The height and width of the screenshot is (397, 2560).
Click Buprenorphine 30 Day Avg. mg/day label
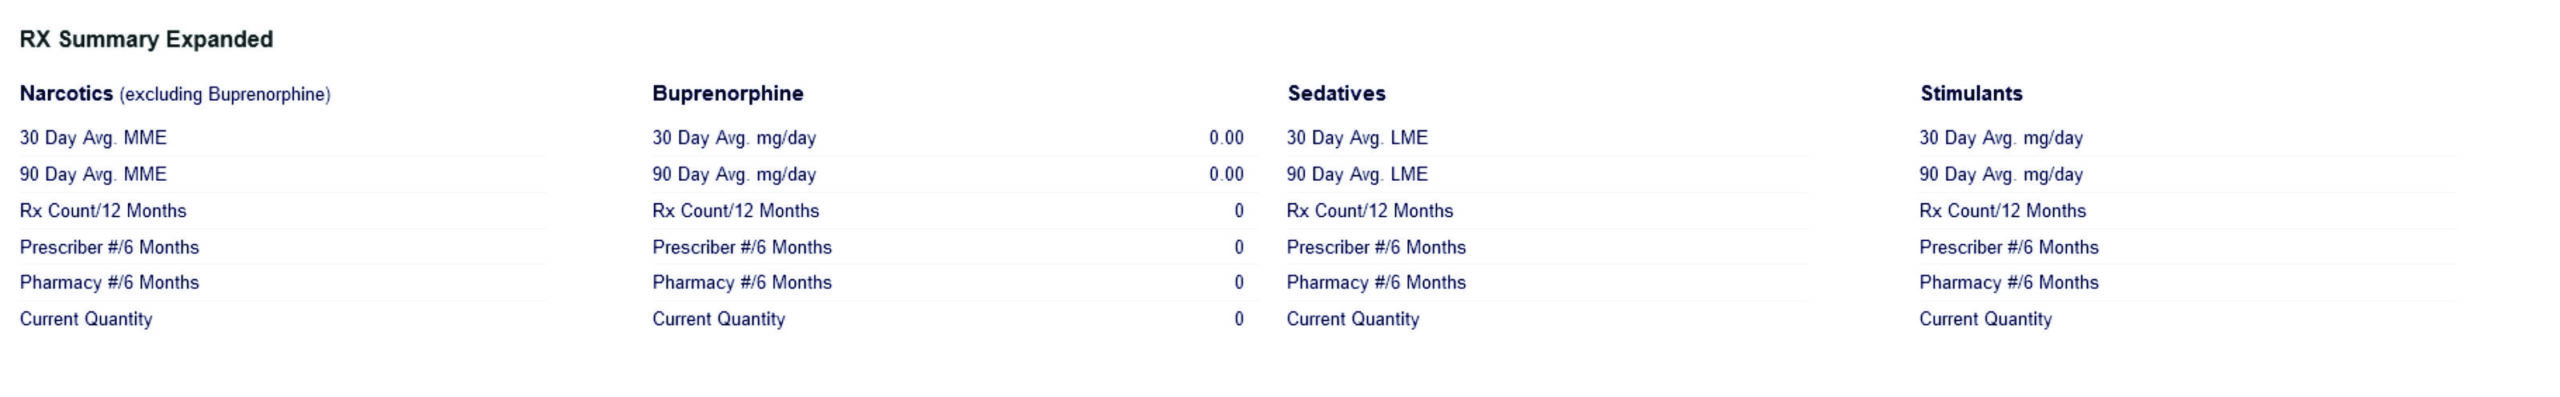[x=734, y=138]
